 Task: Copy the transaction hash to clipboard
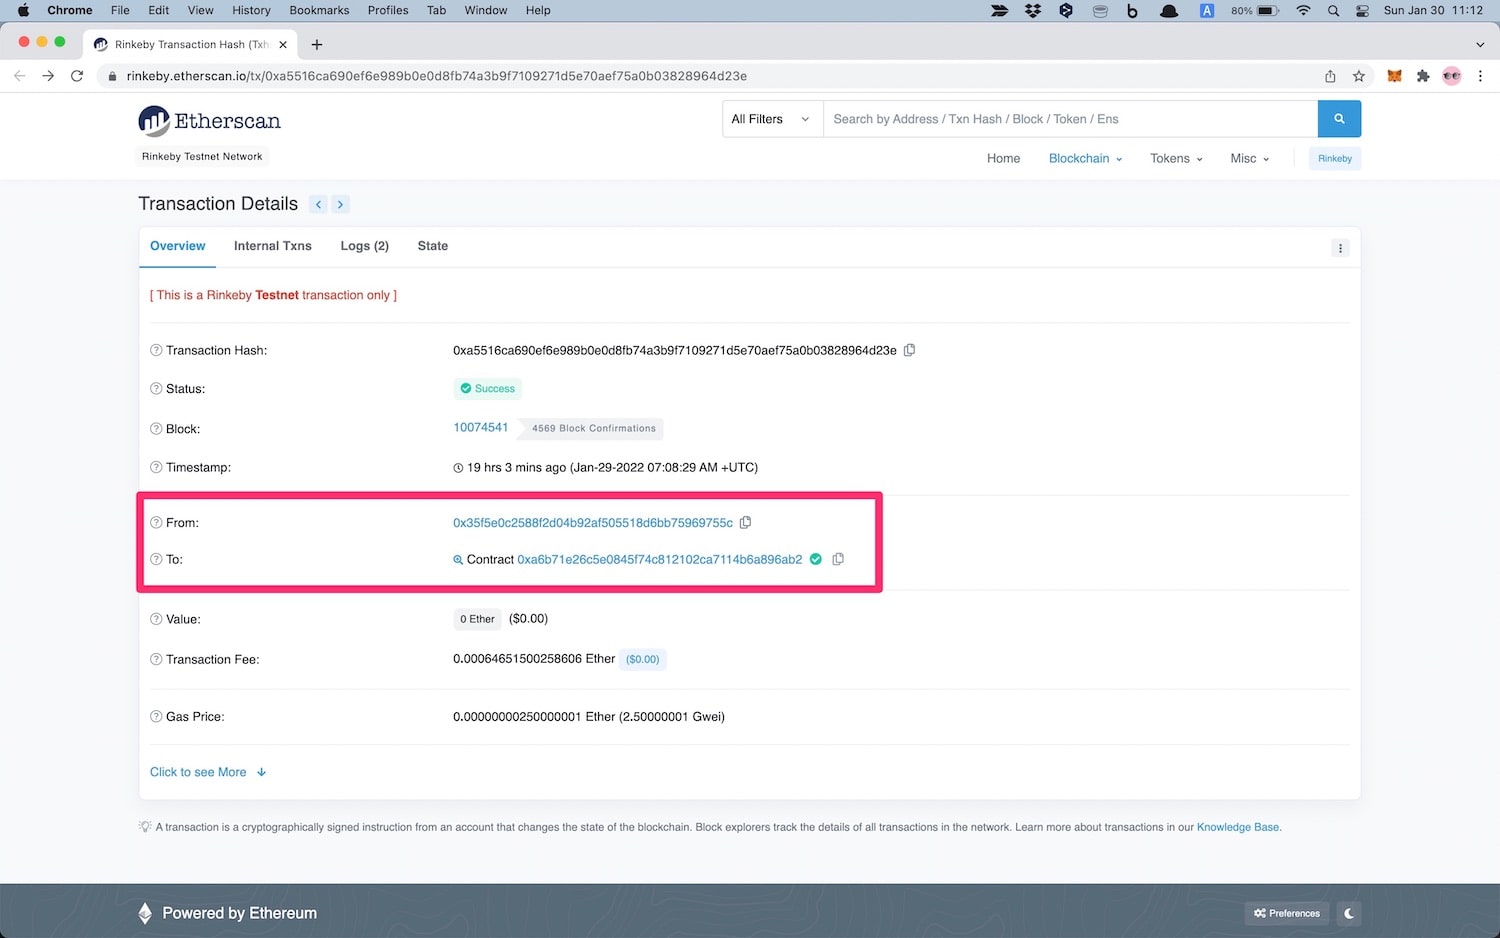click(x=909, y=350)
